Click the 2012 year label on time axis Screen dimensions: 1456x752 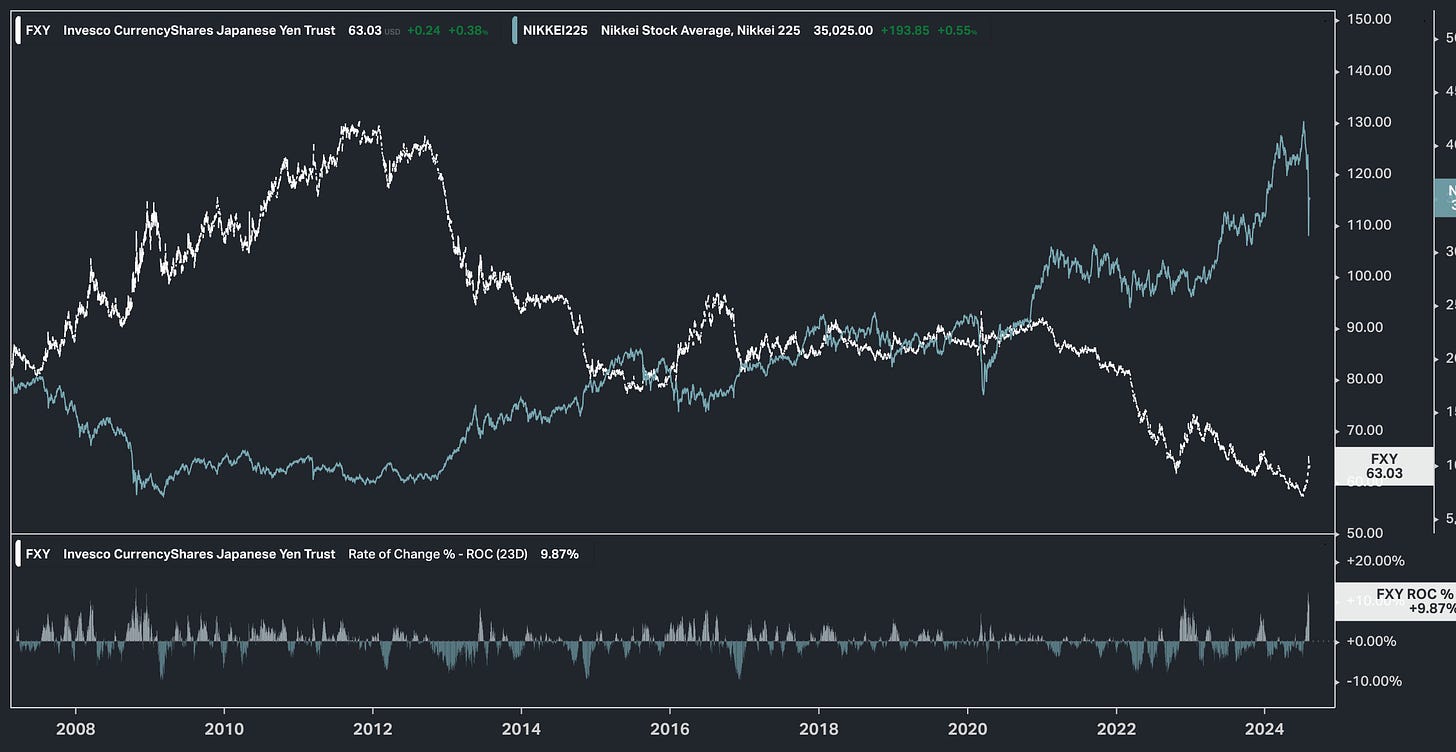coord(373,729)
